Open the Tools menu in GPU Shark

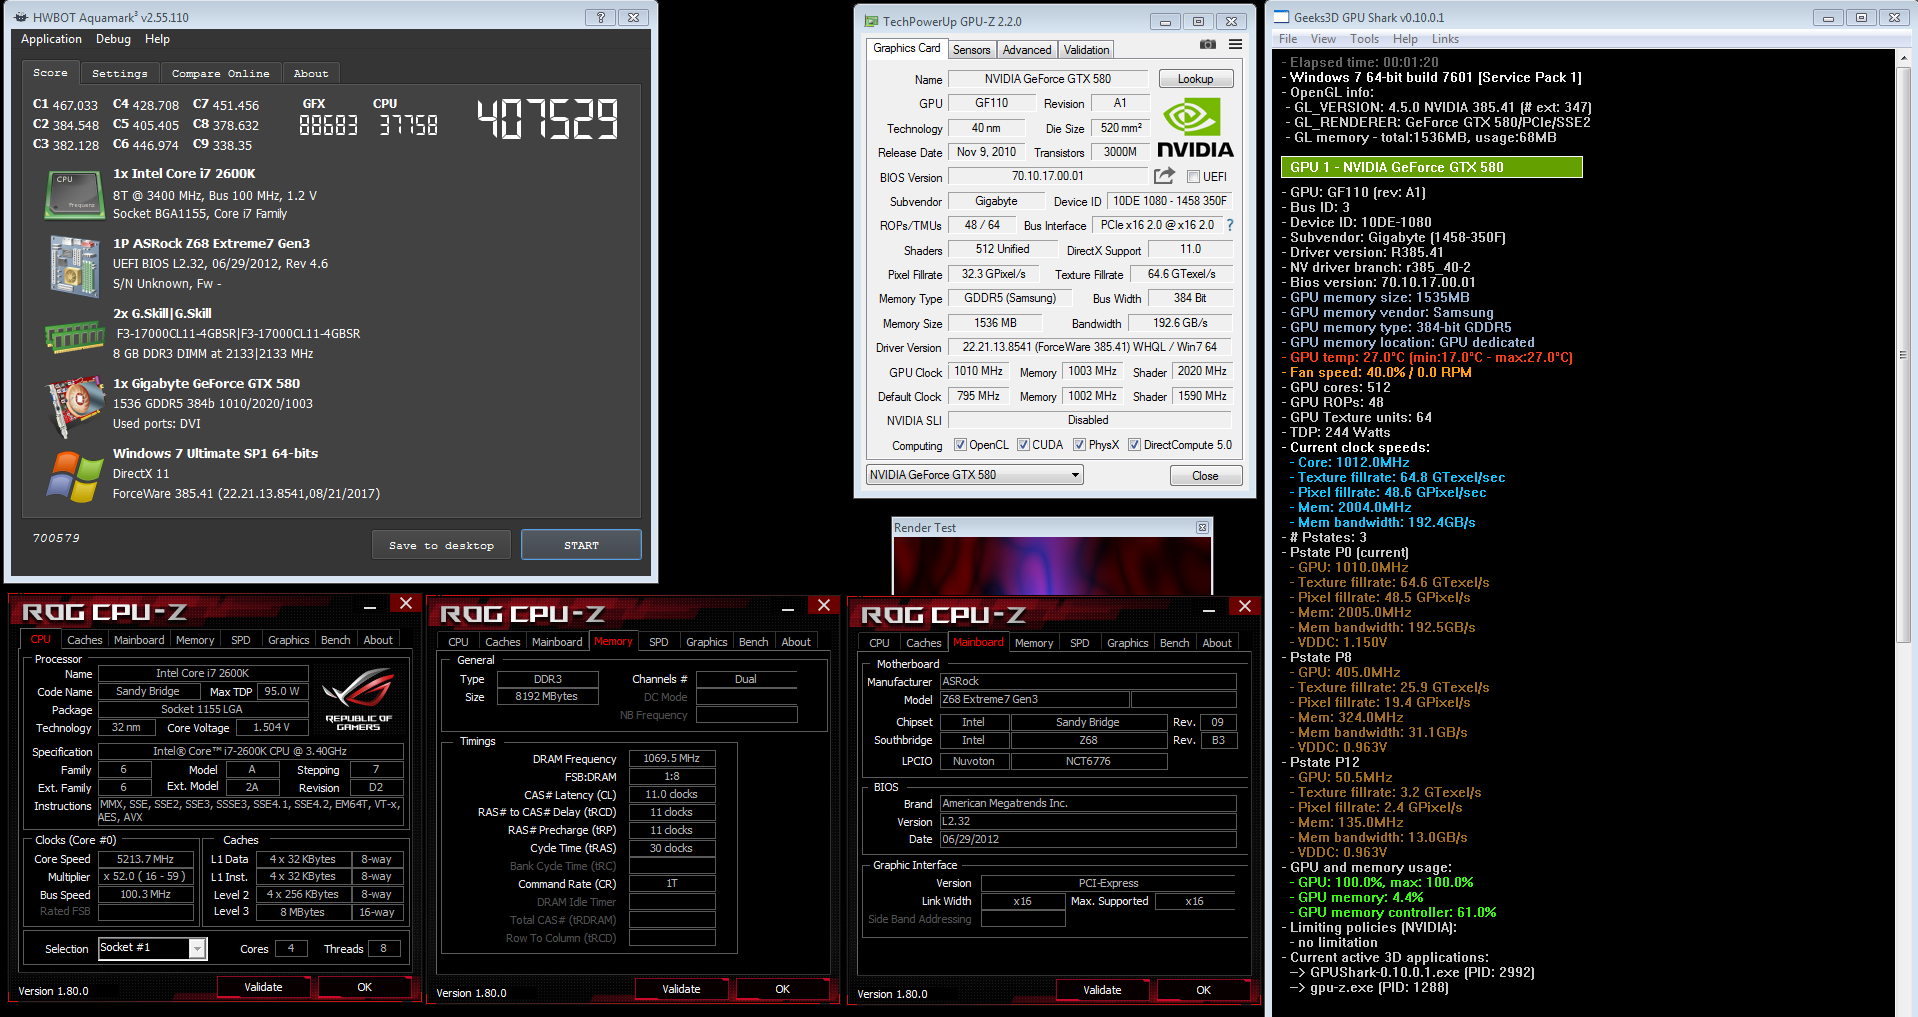click(x=1364, y=39)
